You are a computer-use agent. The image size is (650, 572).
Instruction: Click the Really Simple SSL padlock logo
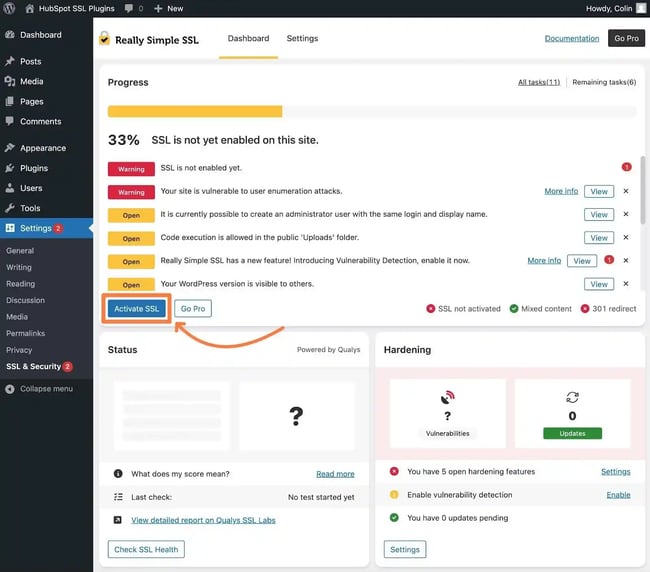coord(104,39)
